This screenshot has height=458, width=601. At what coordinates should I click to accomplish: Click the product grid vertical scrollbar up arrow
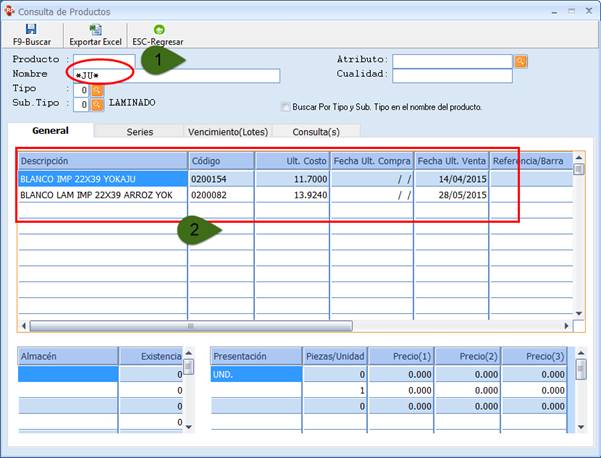click(578, 168)
